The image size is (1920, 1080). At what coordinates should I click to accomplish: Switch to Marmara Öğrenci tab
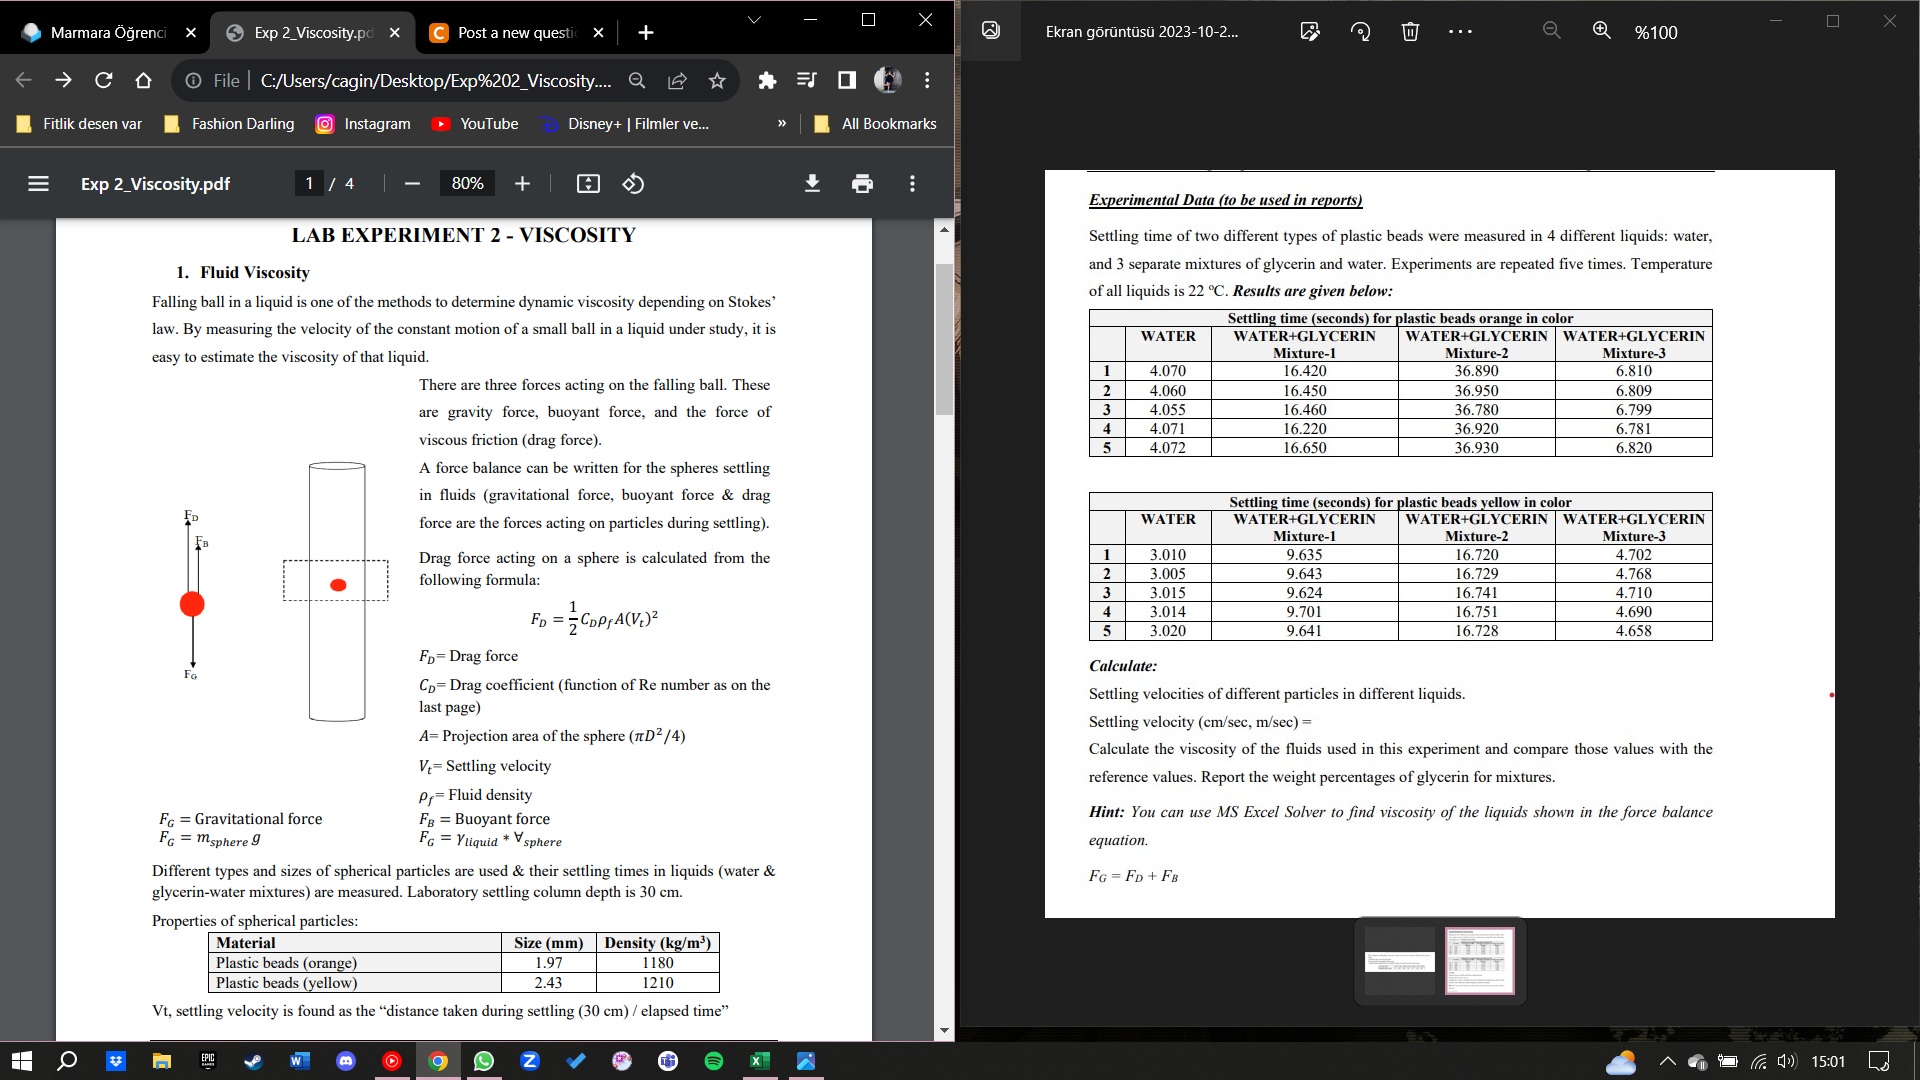[107, 32]
